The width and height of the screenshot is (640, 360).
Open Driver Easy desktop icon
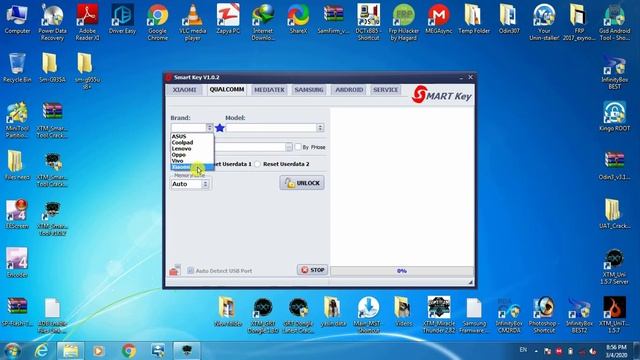click(x=122, y=19)
